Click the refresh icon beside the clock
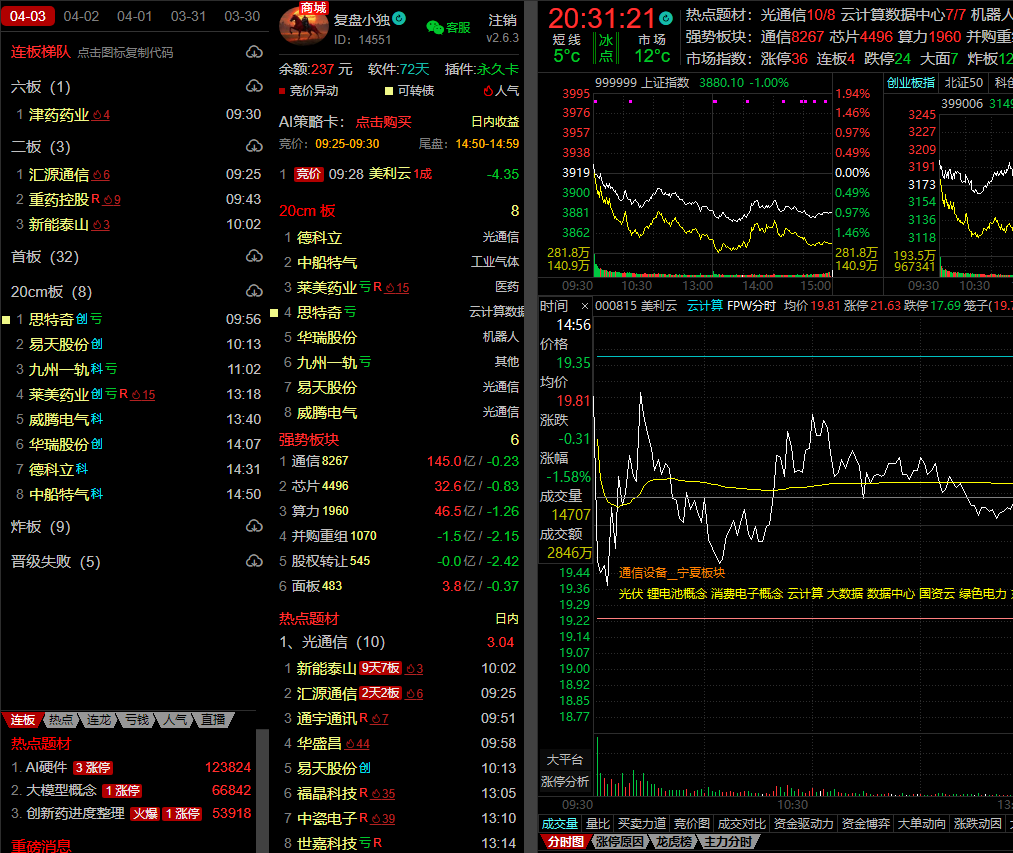The height and width of the screenshot is (853, 1013). [x=667, y=18]
